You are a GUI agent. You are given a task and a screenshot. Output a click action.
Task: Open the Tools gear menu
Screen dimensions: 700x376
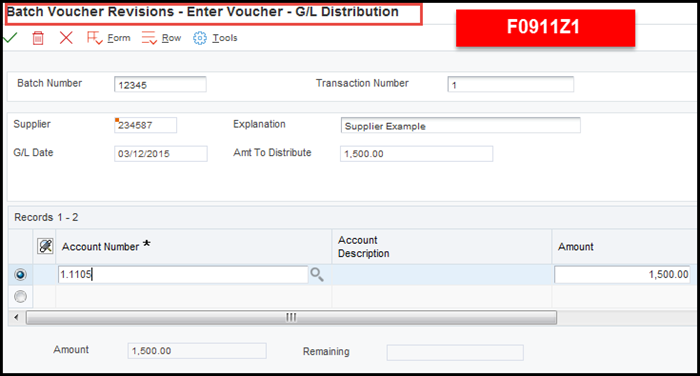click(x=215, y=38)
